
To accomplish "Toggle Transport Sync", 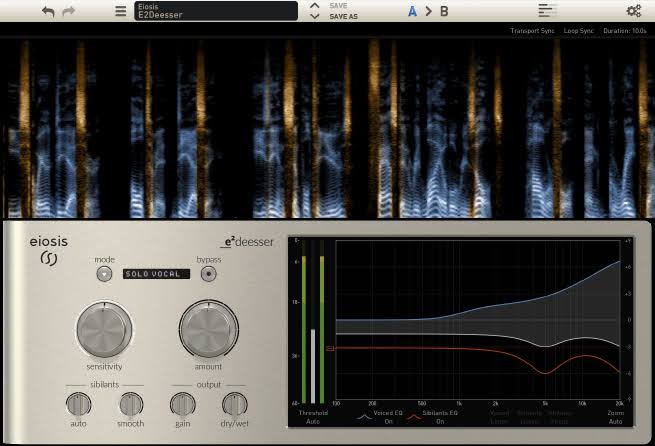I will (x=532, y=31).
